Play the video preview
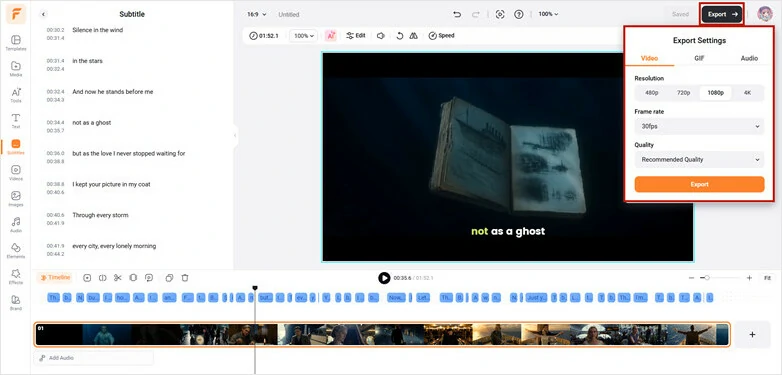The height and width of the screenshot is (375, 782). tap(384, 278)
